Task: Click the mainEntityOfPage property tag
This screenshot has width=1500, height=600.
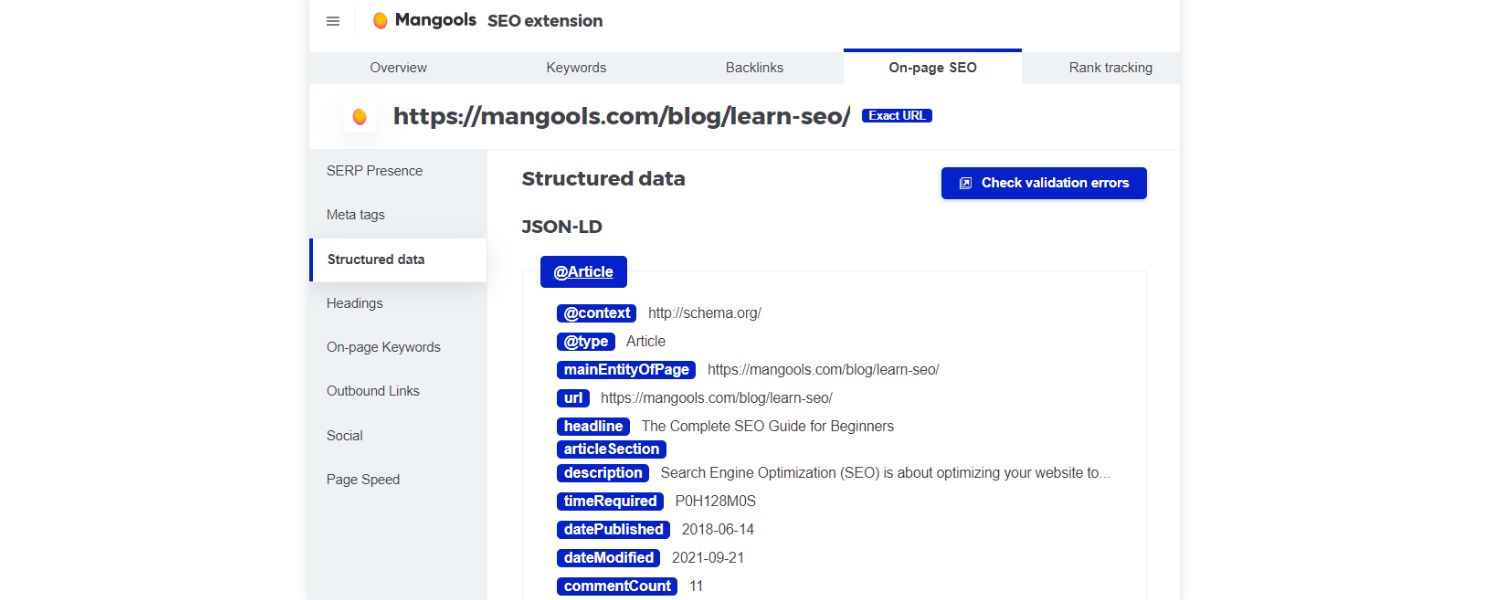Action: click(625, 369)
